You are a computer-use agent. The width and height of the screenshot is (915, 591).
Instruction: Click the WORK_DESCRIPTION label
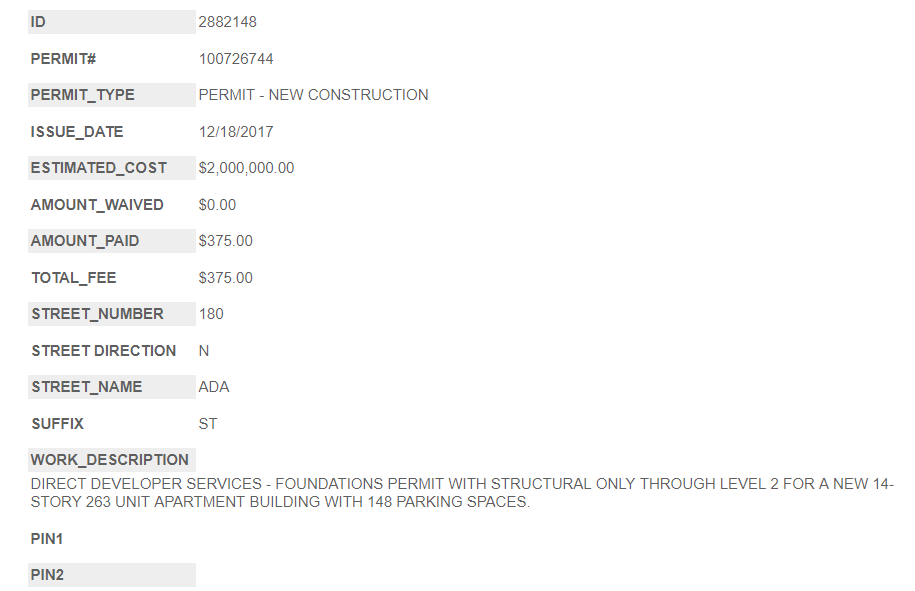[x=110, y=460]
